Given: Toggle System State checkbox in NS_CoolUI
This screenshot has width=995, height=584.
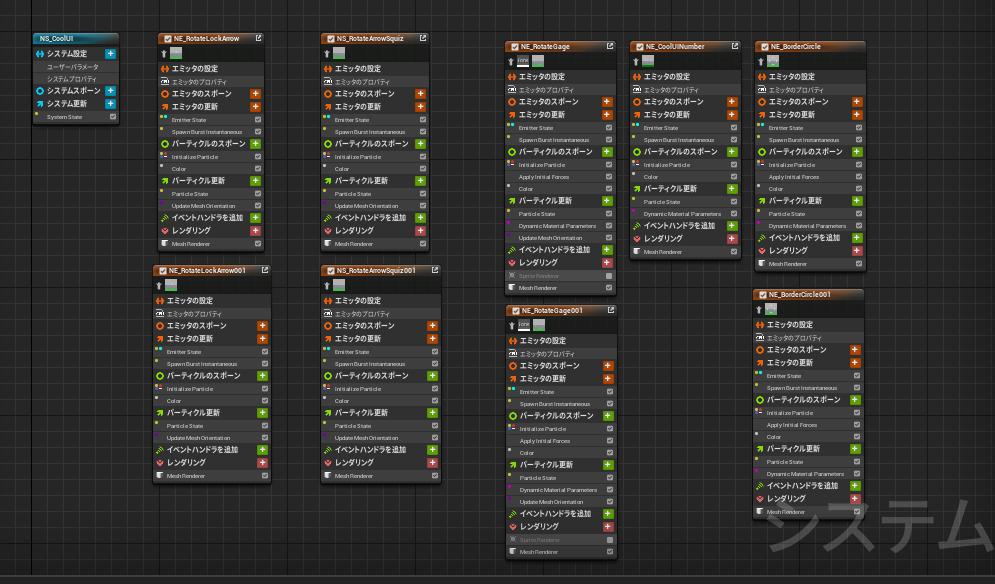Looking at the screenshot, I should [113, 117].
